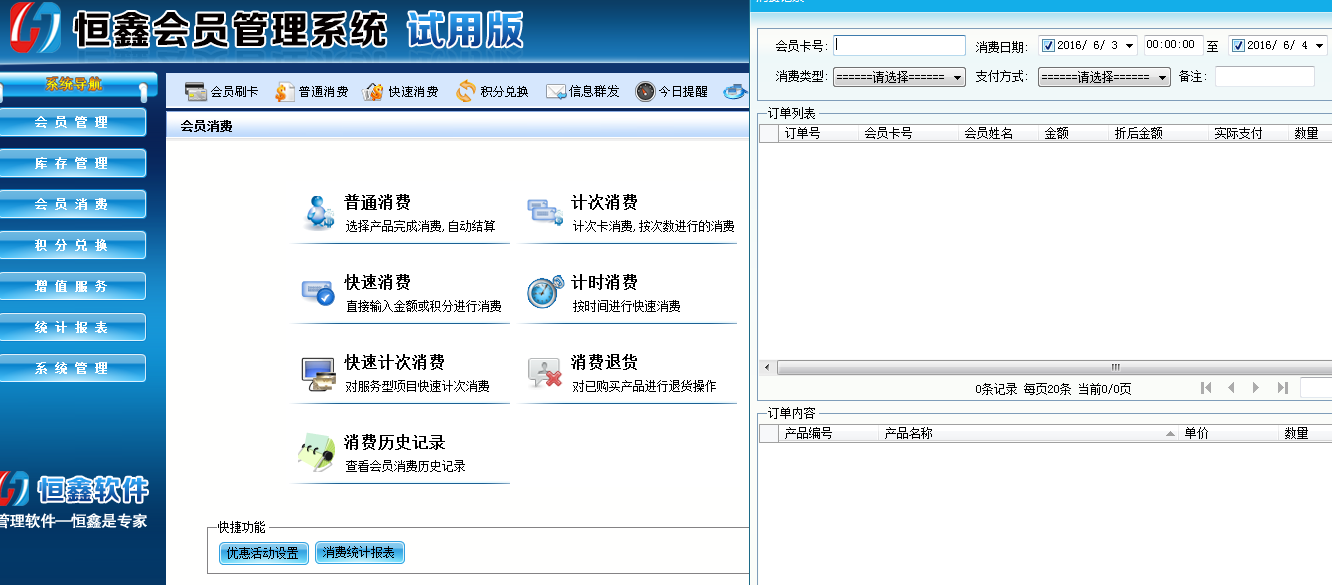The image size is (1332, 585).
Task: Click the 系统导航 header tab
Action: coord(74,86)
